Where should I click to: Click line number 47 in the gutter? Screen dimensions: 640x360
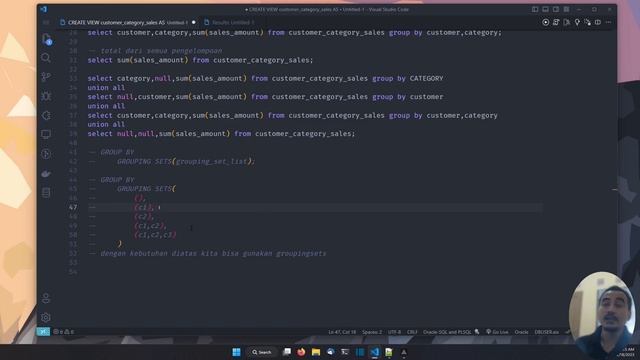73,207
